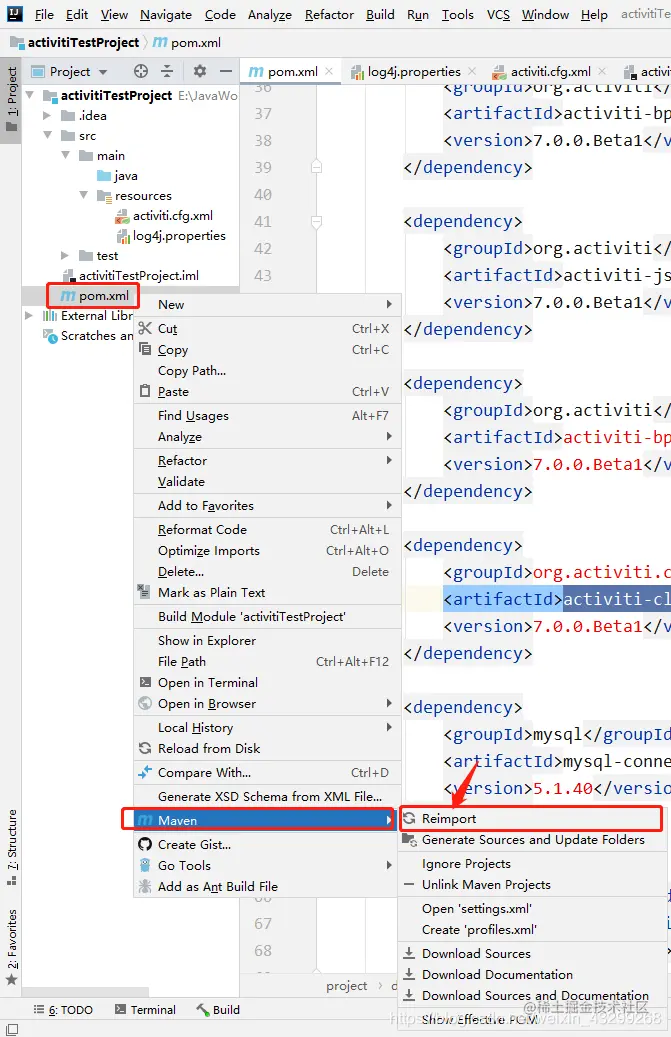Click the fold marker at line 39
671x1037 pixels.
pos(317,167)
